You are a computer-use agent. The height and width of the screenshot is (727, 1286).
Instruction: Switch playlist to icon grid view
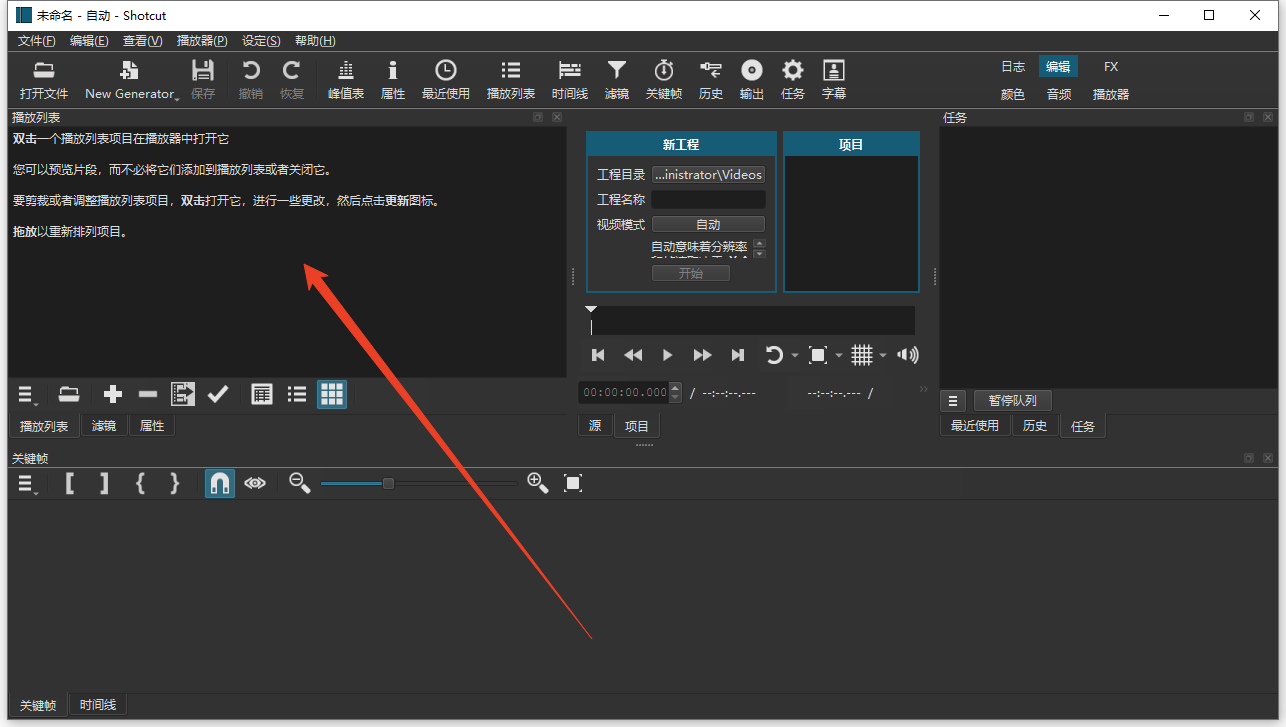pos(332,394)
